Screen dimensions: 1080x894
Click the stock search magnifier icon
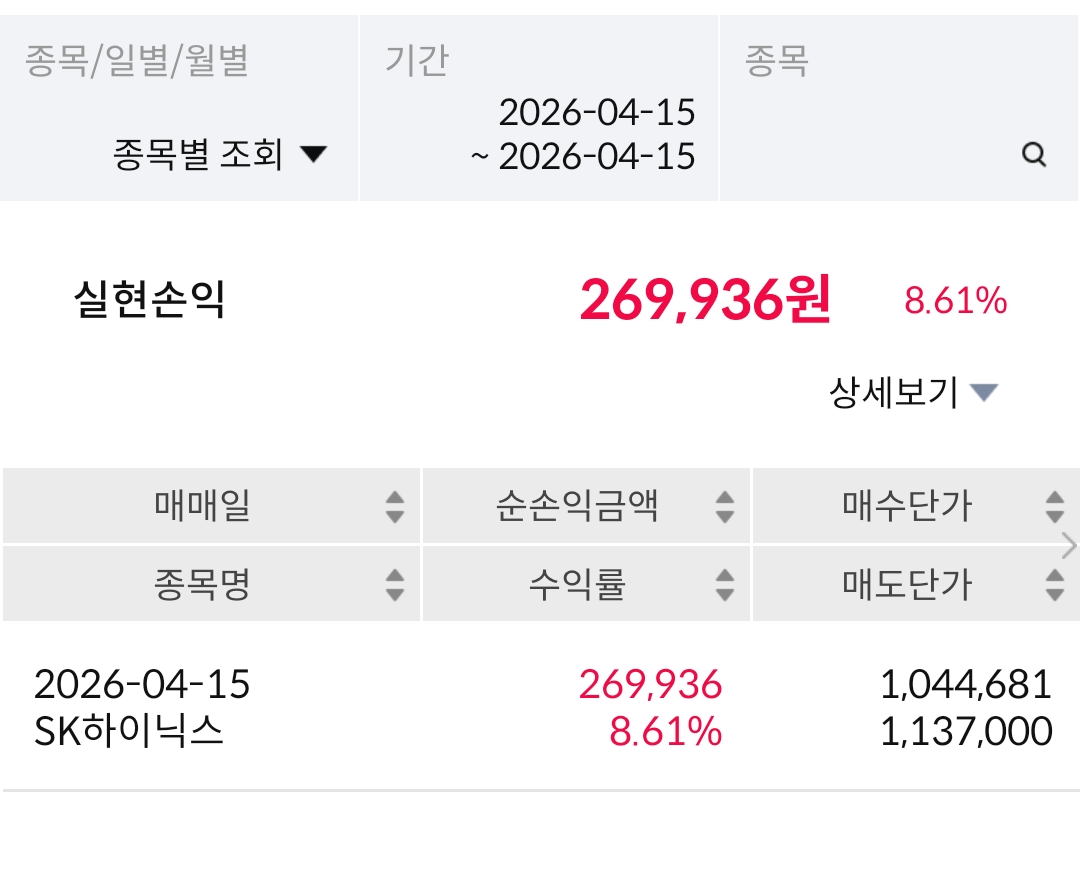[x=1034, y=155]
